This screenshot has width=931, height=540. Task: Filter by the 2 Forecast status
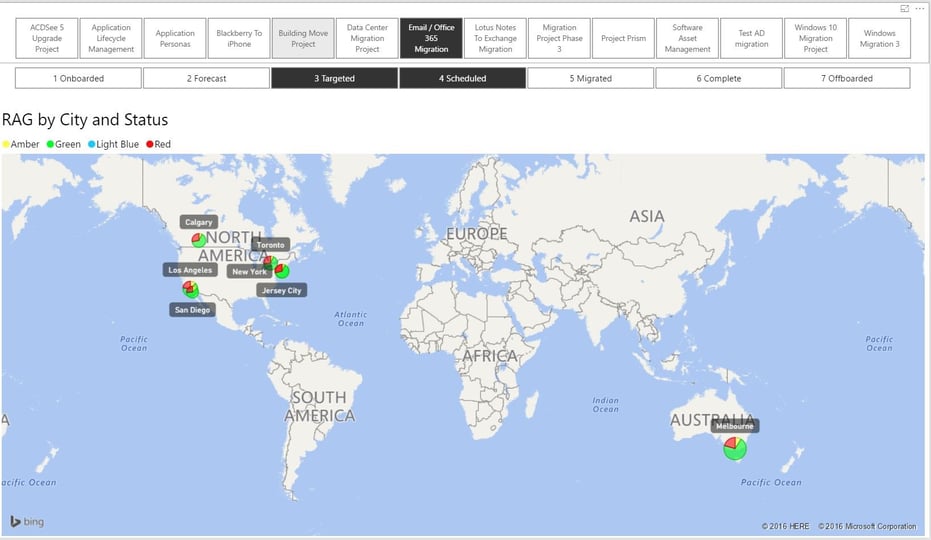pyautogui.click(x=206, y=78)
